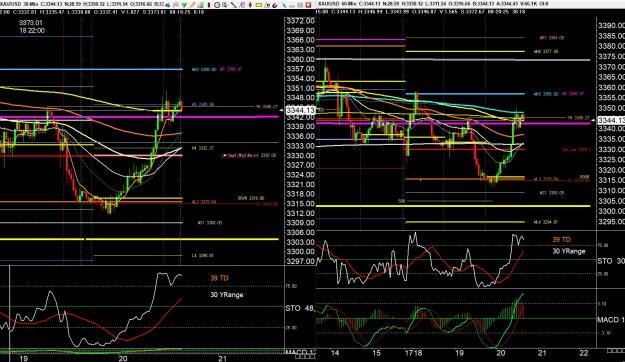
Task: Click date 20 on 30-Min chart axis
Action: [x=123, y=358]
